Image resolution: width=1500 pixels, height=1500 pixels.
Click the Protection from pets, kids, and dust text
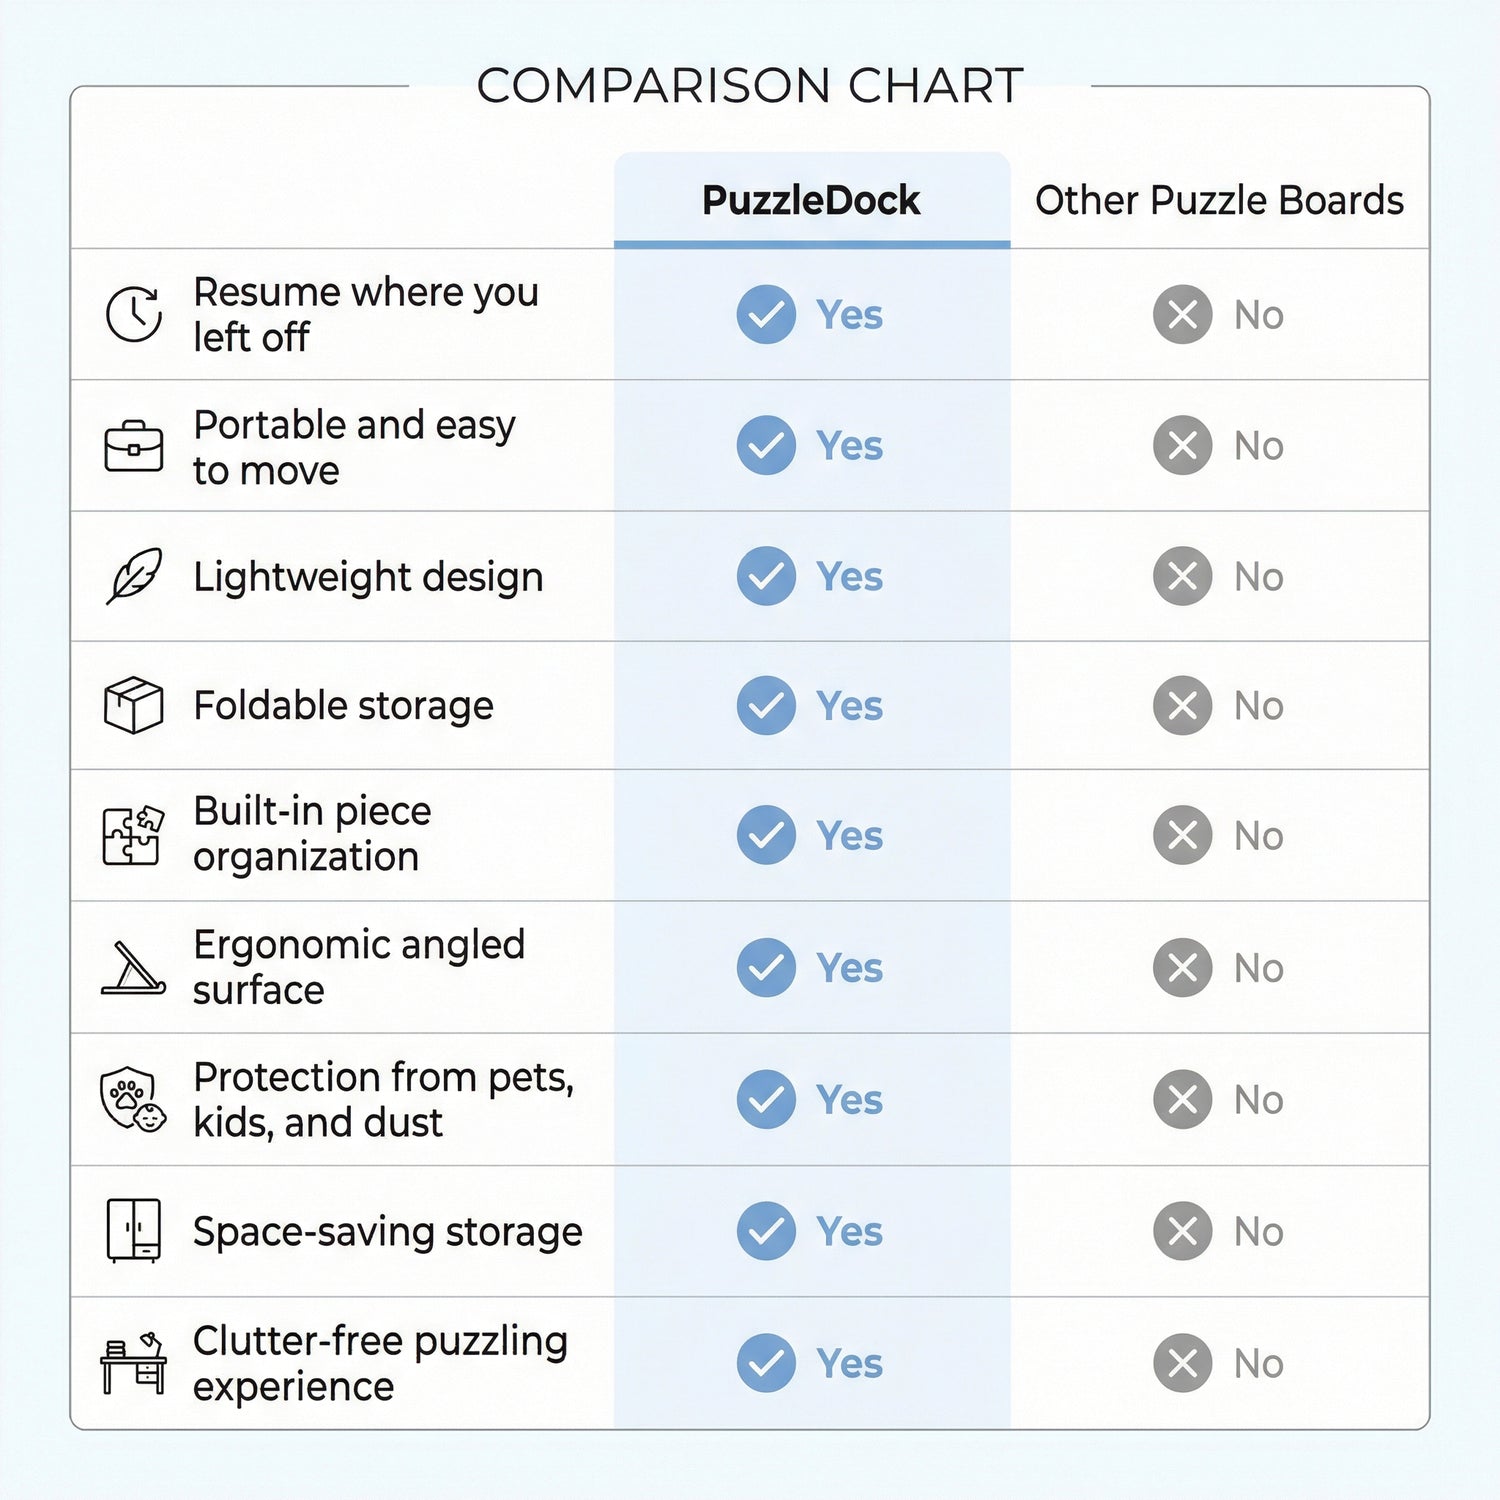click(x=383, y=1099)
